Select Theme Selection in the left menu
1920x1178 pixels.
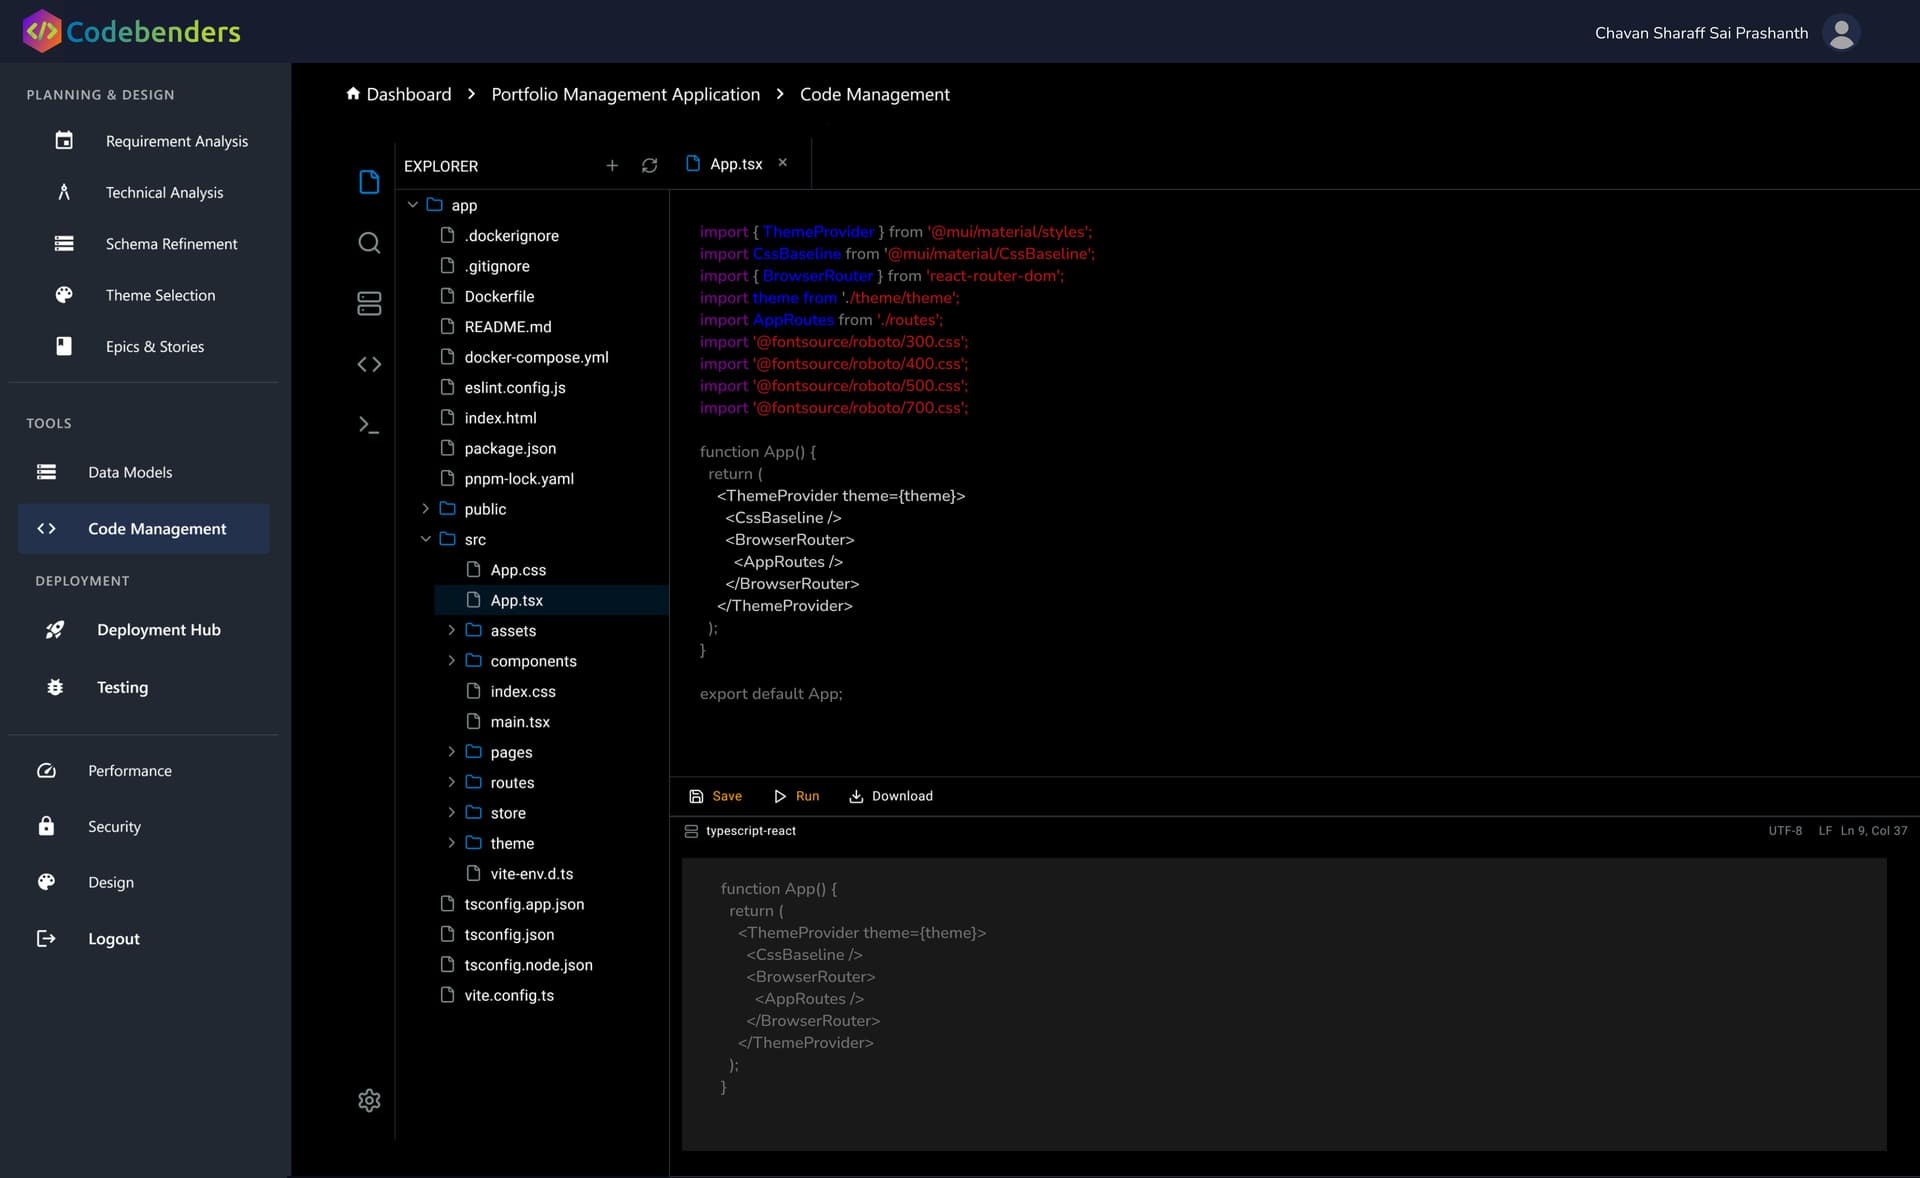coord(161,294)
